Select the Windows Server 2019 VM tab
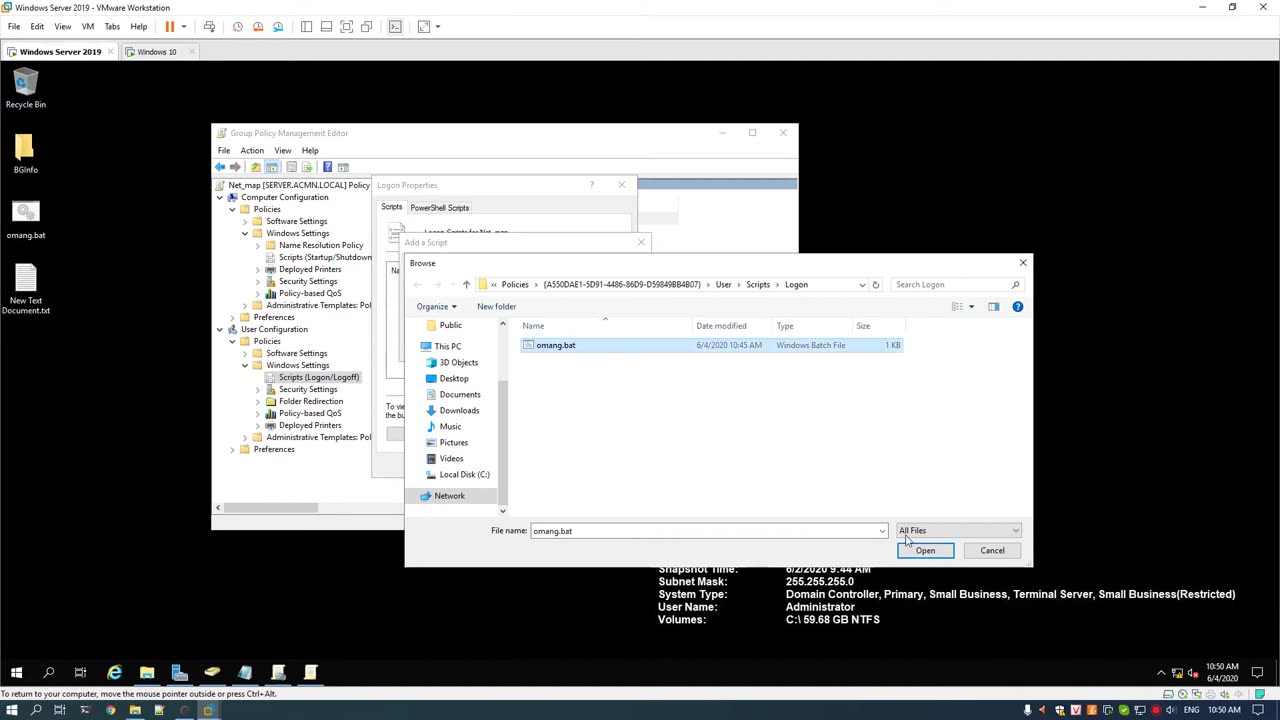1280x720 pixels. [60, 52]
